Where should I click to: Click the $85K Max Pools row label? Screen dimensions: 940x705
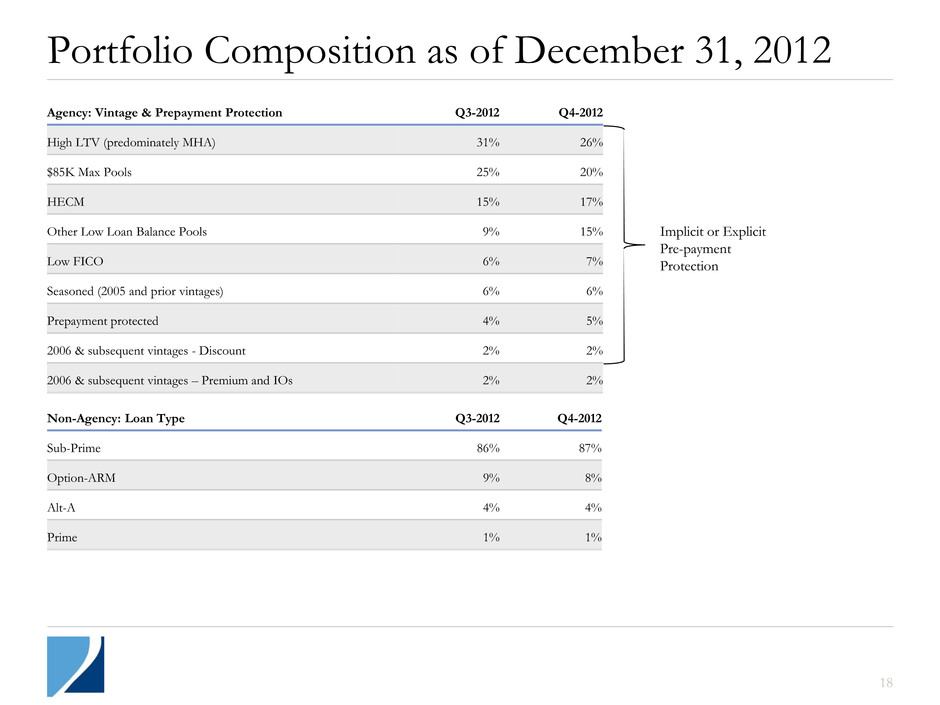[89, 172]
